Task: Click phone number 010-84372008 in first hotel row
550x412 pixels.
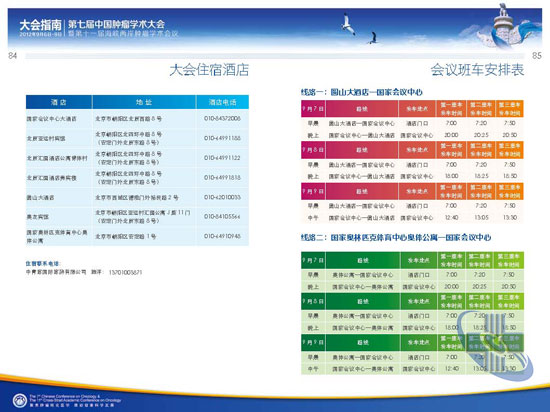Action: point(222,119)
